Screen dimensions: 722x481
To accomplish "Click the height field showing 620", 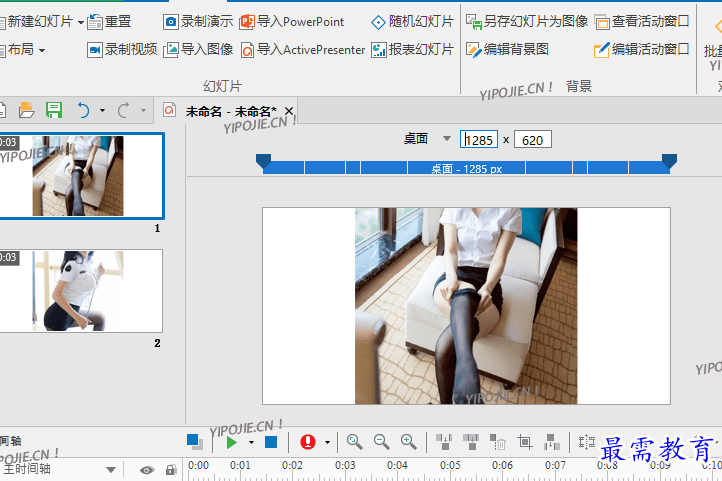I will pyautogui.click(x=533, y=139).
